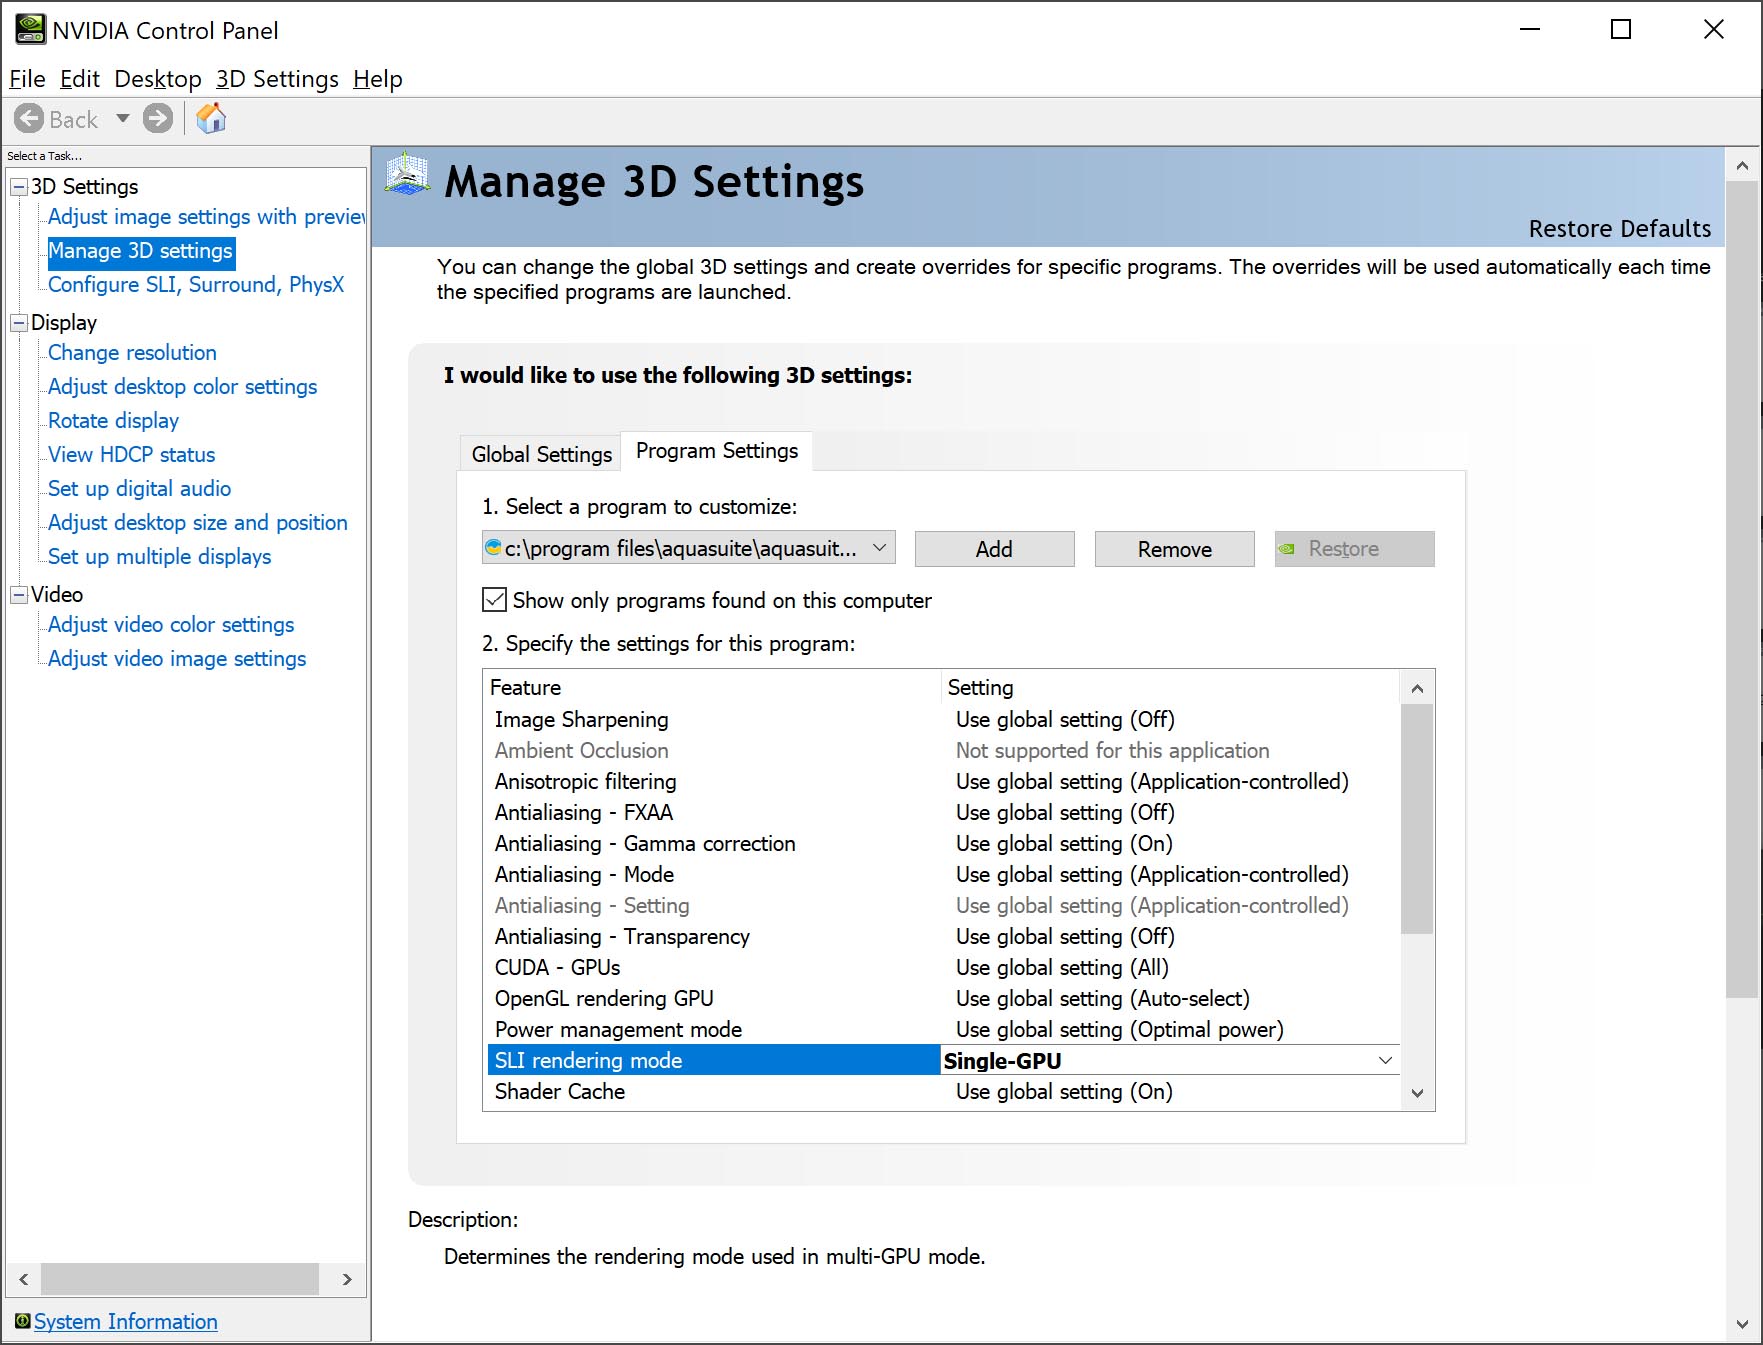The image size is (1763, 1345).
Task: Click the System Information icon
Action: [22, 1321]
